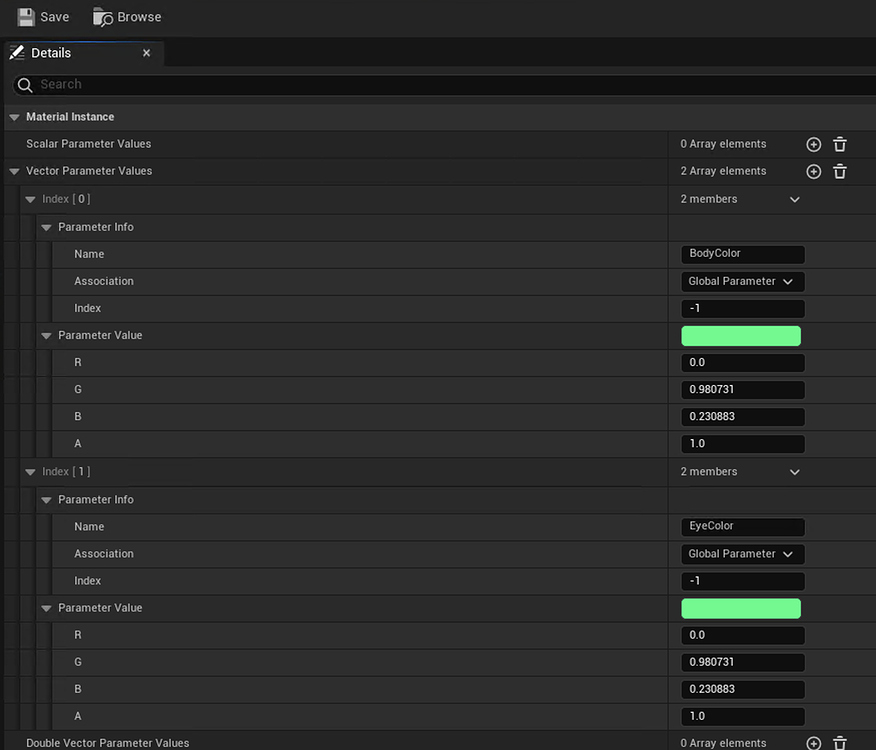Click the search magnifying glass icon
This screenshot has height=750, width=876.
(24, 84)
